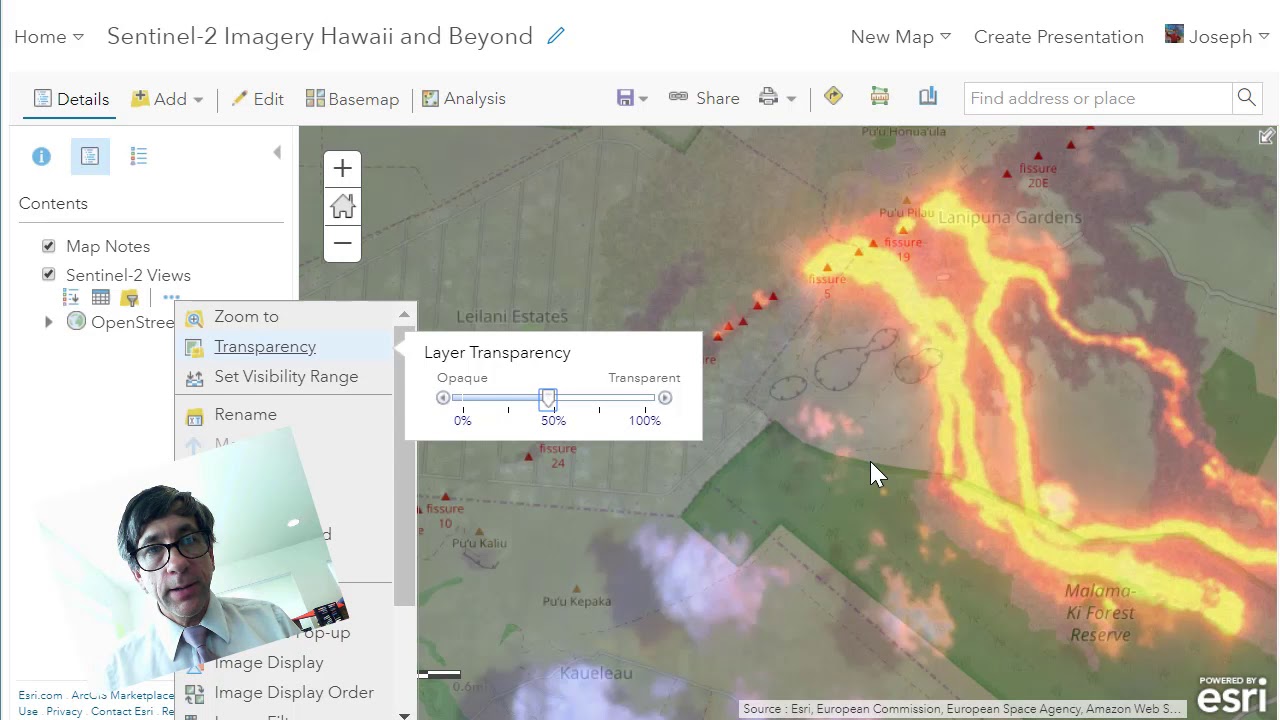The image size is (1280, 720).
Task: Open the New Map dropdown
Action: tap(901, 37)
